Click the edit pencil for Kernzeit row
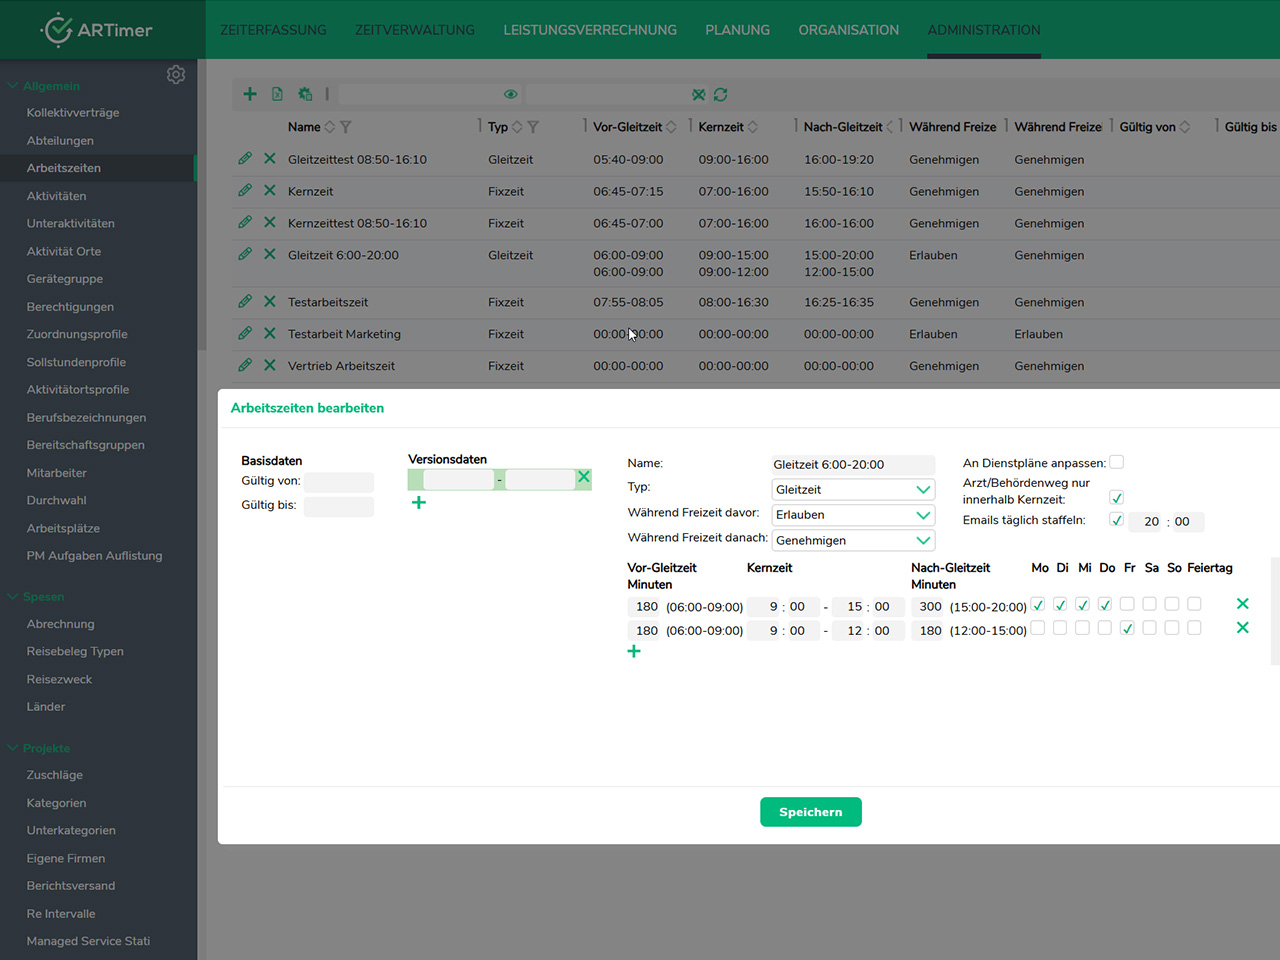The width and height of the screenshot is (1280, 960). tap(245, 190)
